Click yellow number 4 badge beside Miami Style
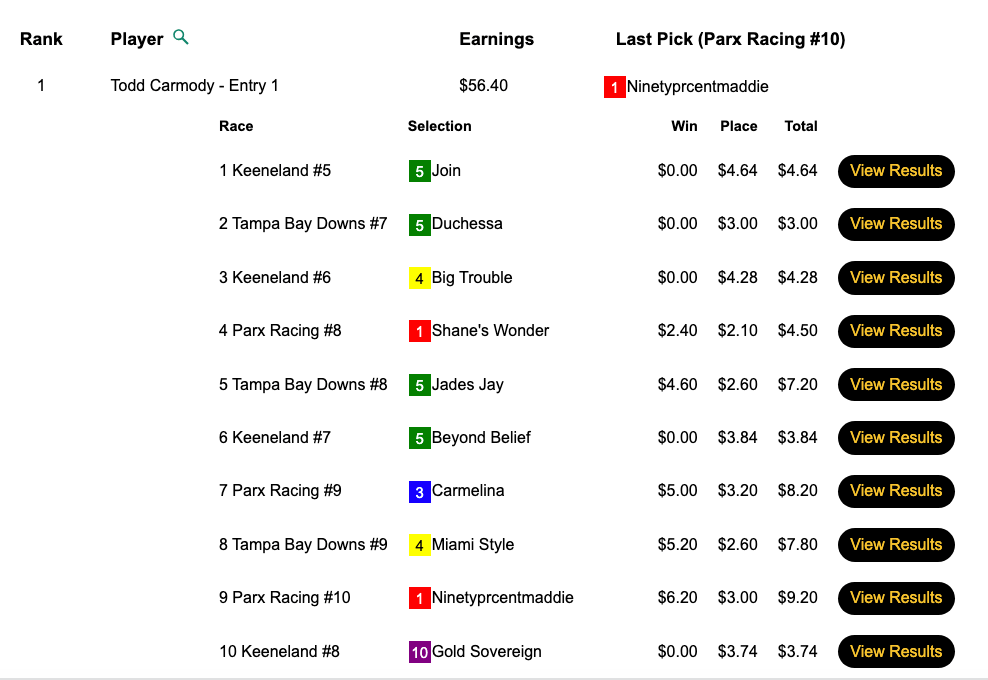The height and width of the screenshot is (680, 988). [419, 545]
